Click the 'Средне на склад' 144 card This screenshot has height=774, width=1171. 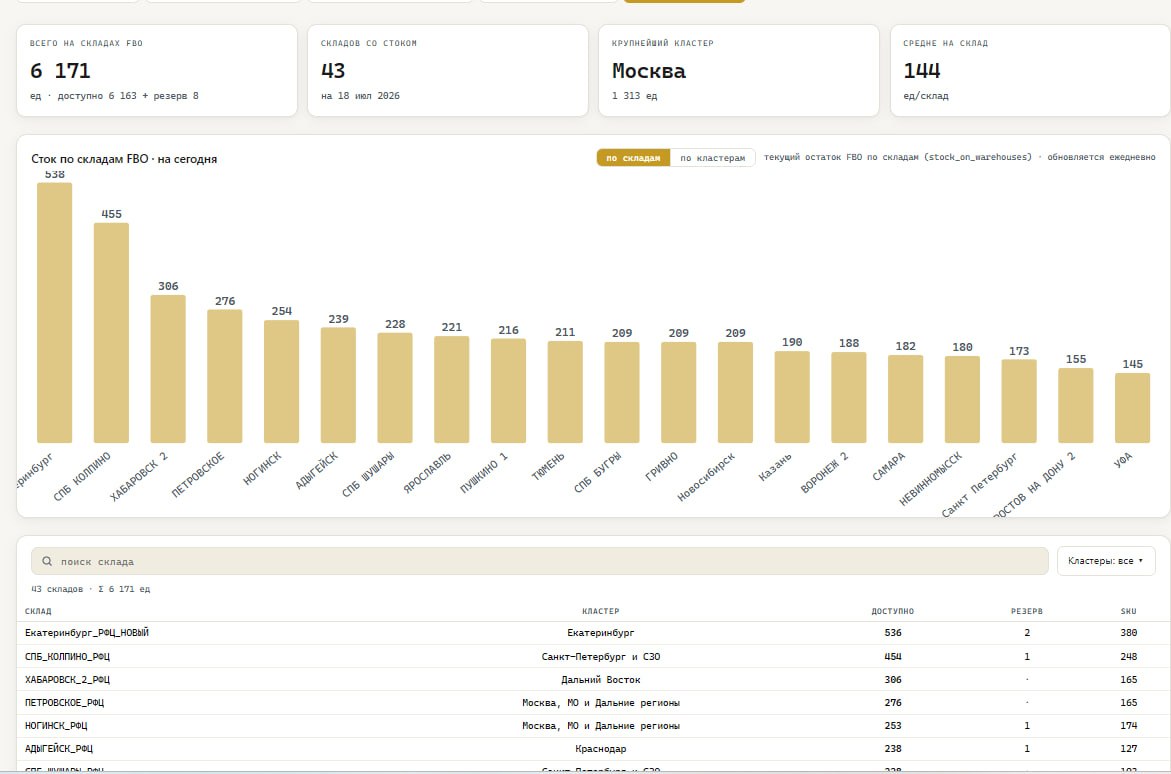[x=1031, y=70]
